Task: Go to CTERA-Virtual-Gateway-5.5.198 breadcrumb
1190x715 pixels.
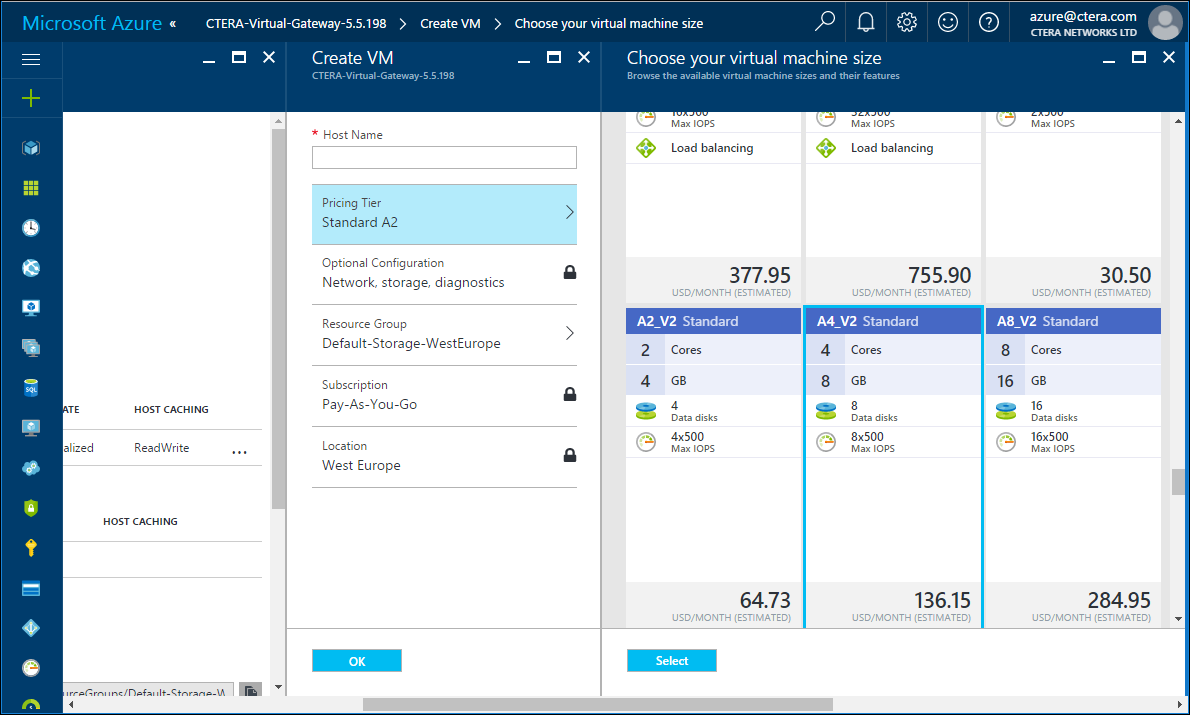Action: (296, 24)
